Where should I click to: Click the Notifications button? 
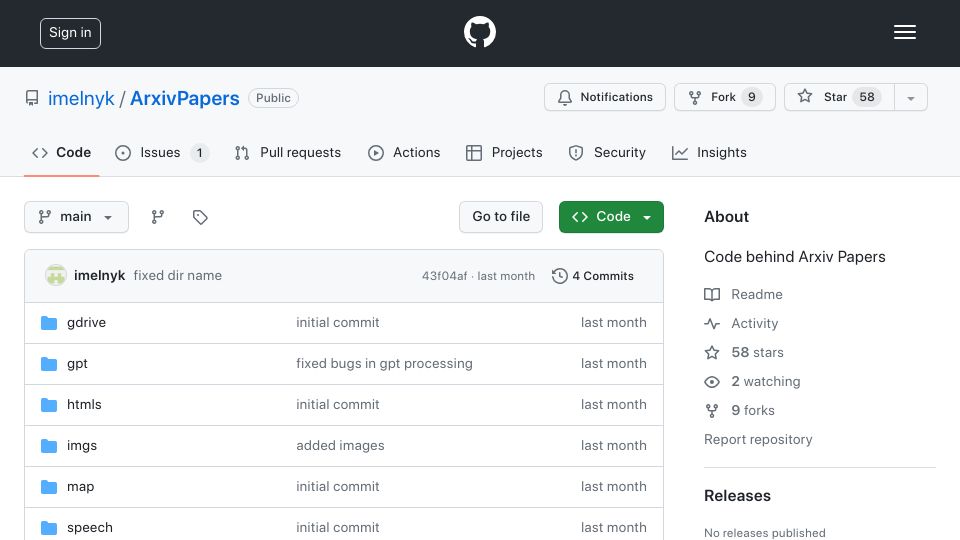click(x=605, y=97)
